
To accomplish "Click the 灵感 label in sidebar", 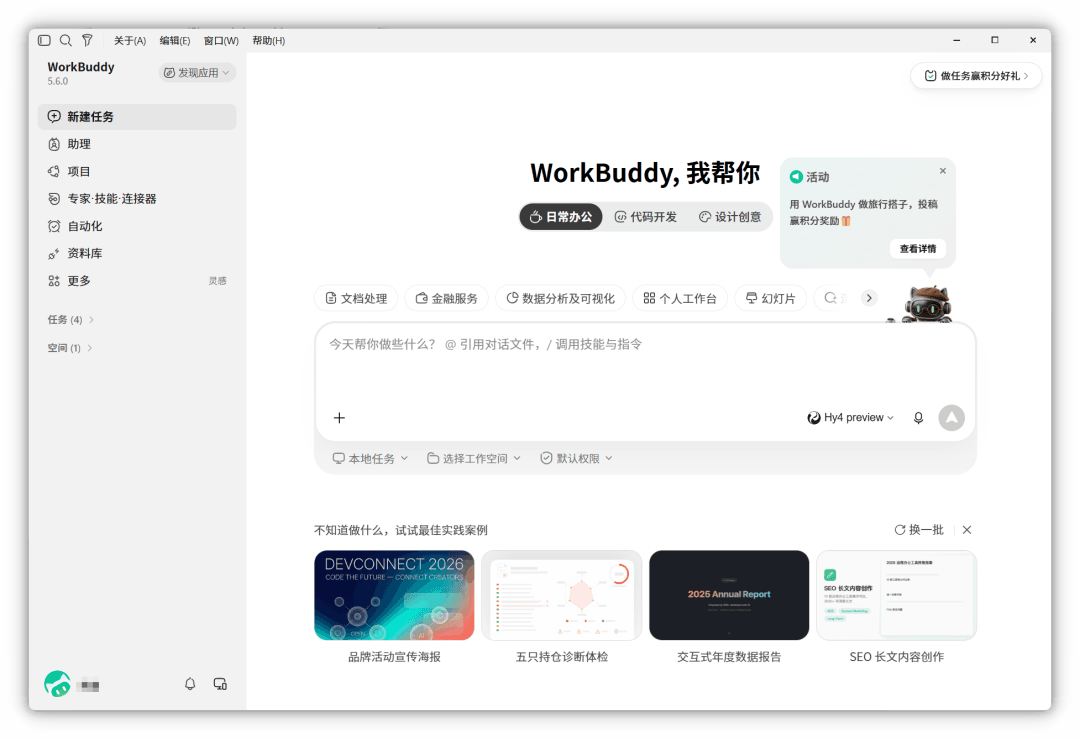I will pos(218,281).
